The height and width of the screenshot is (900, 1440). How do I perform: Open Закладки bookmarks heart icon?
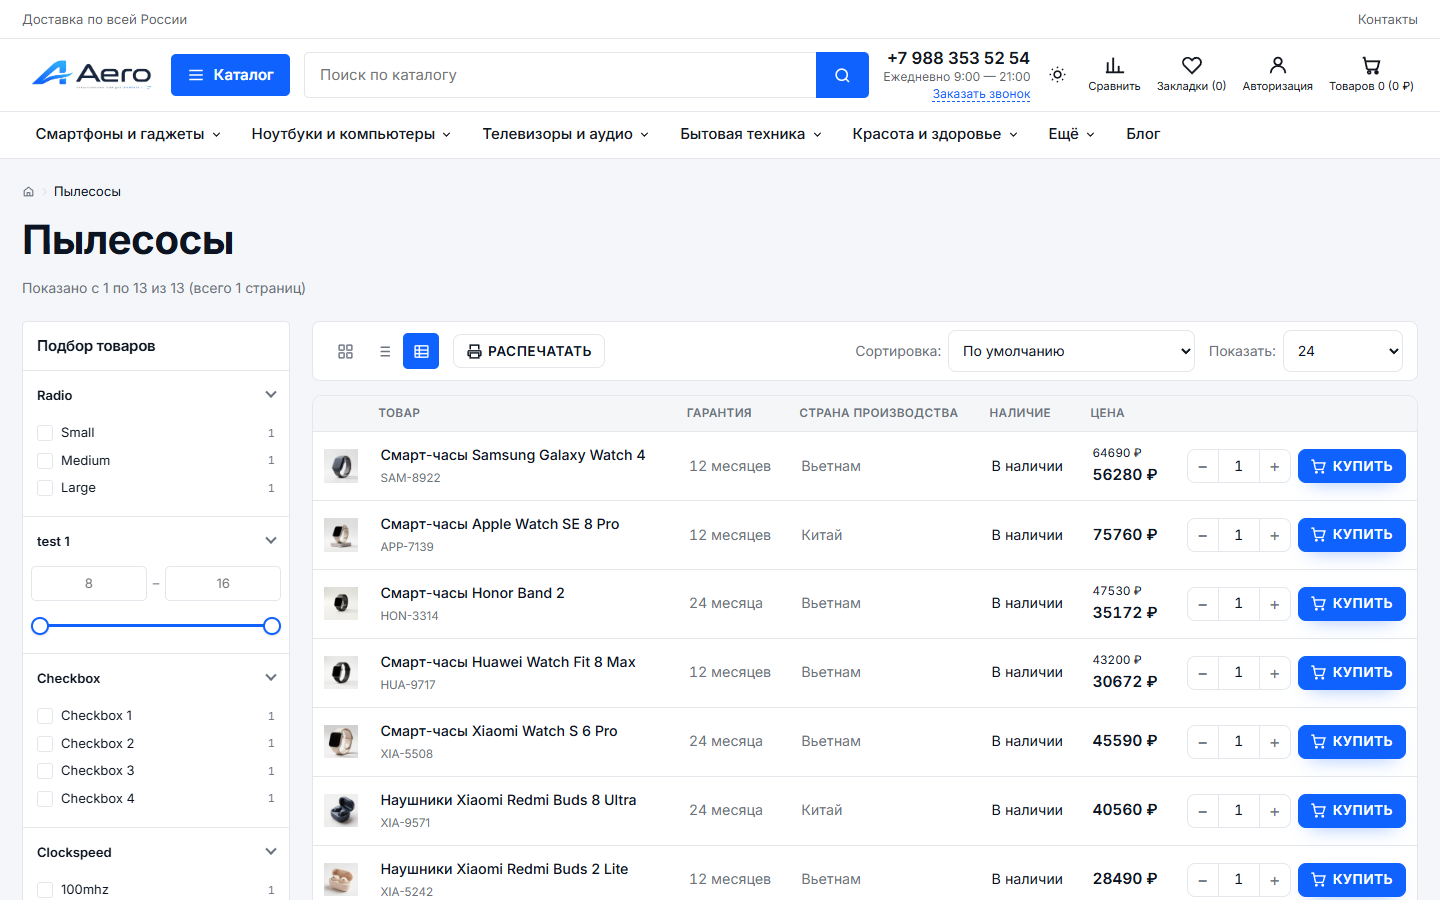click(1191, 75)
